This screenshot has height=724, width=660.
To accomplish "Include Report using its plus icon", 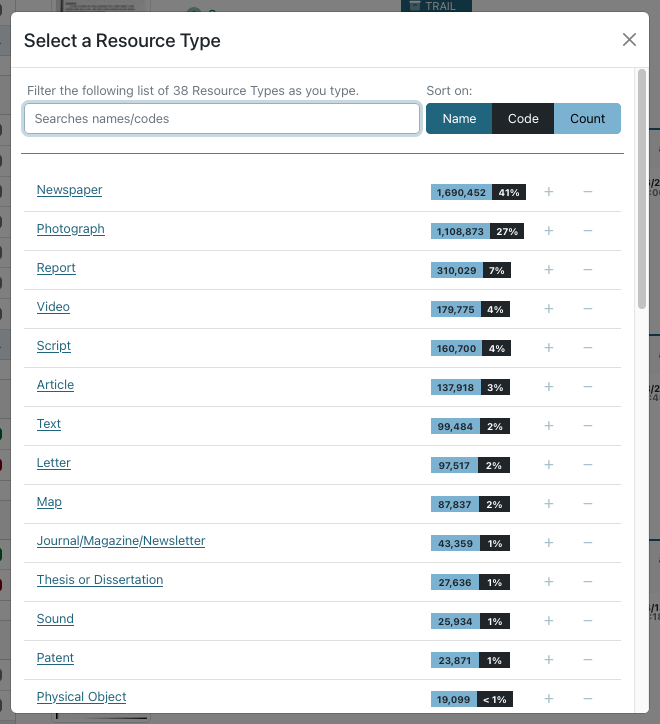I will click(548, 270).
